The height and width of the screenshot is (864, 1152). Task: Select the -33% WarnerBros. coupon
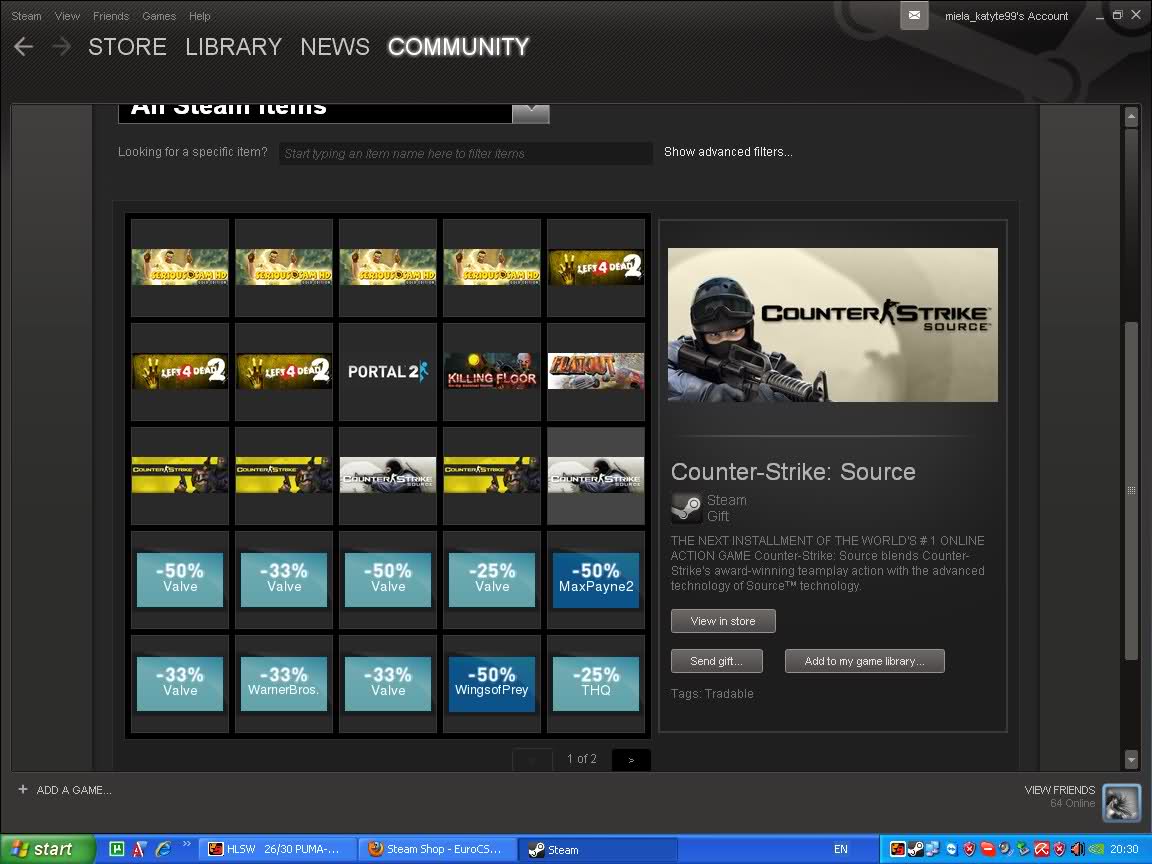point(284,683)
